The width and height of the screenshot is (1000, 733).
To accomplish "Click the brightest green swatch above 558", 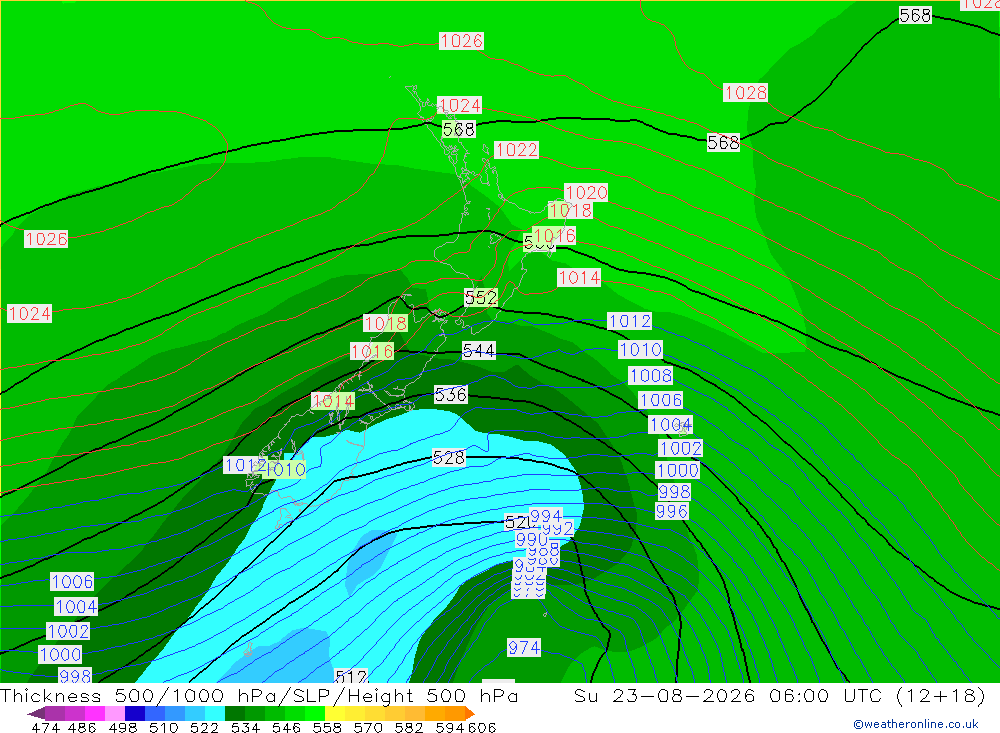I will (314, 713).
